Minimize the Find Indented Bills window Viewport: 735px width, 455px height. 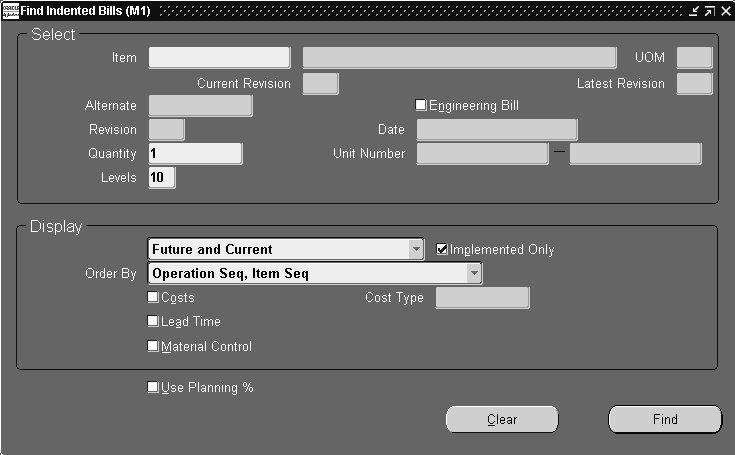(694, 11)
